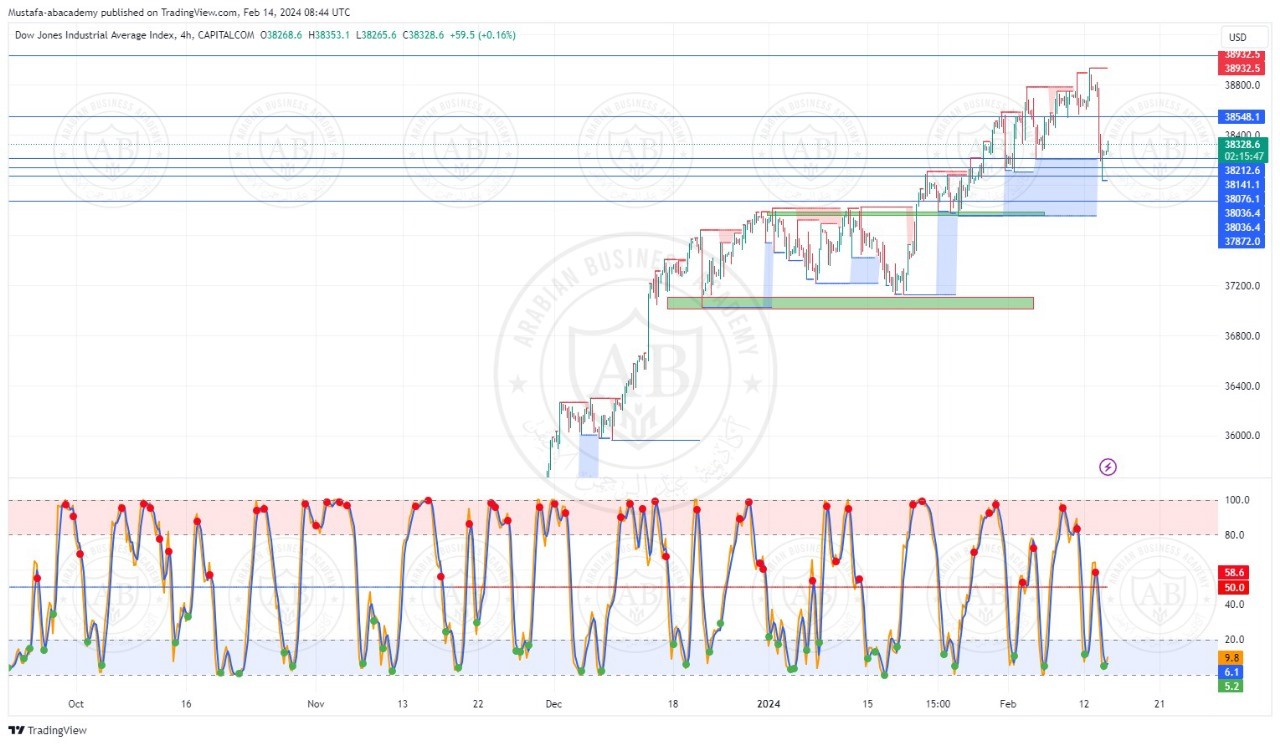Click the 18 label on time axis
The height and width of the screenshot is (745, 1280).
tap(673, 704)
